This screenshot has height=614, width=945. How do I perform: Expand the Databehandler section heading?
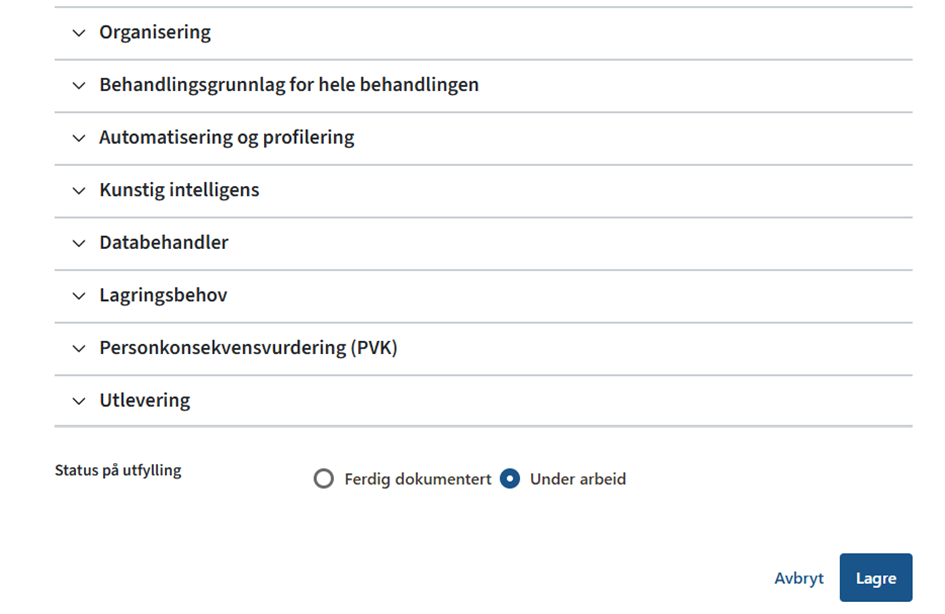pos(164,243)
